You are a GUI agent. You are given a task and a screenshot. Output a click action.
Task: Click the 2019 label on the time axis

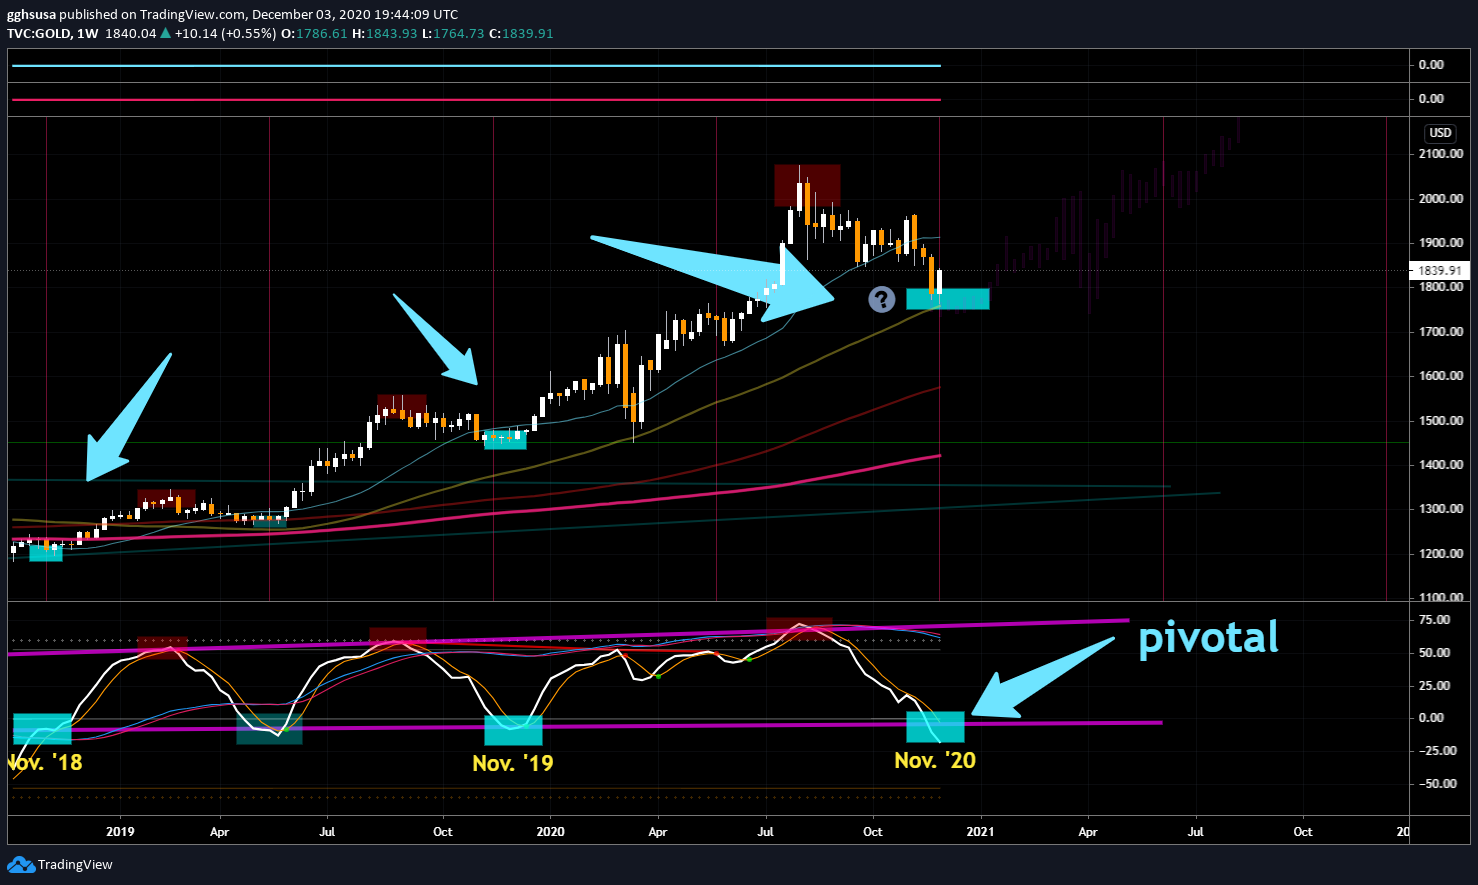[x=120, y=832]
